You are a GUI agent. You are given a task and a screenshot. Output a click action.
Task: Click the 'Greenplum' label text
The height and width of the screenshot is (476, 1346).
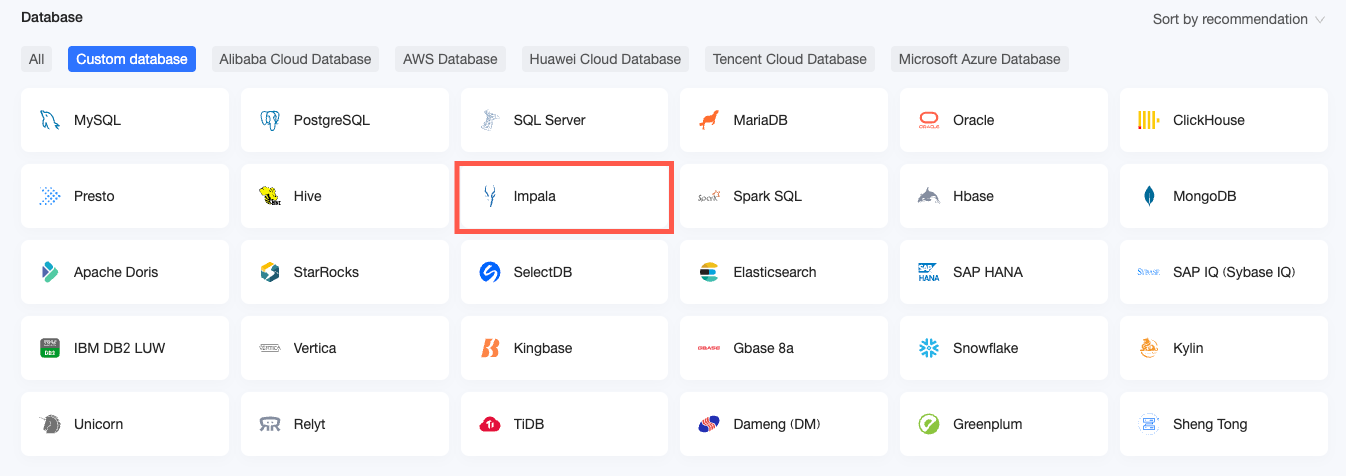point(988,424)
